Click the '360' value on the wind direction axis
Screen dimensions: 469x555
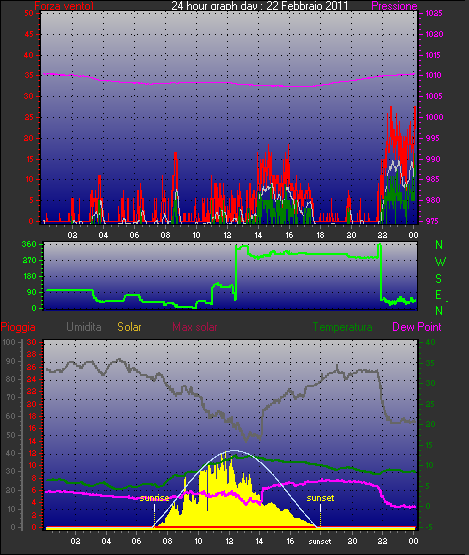tap(29, 244)
